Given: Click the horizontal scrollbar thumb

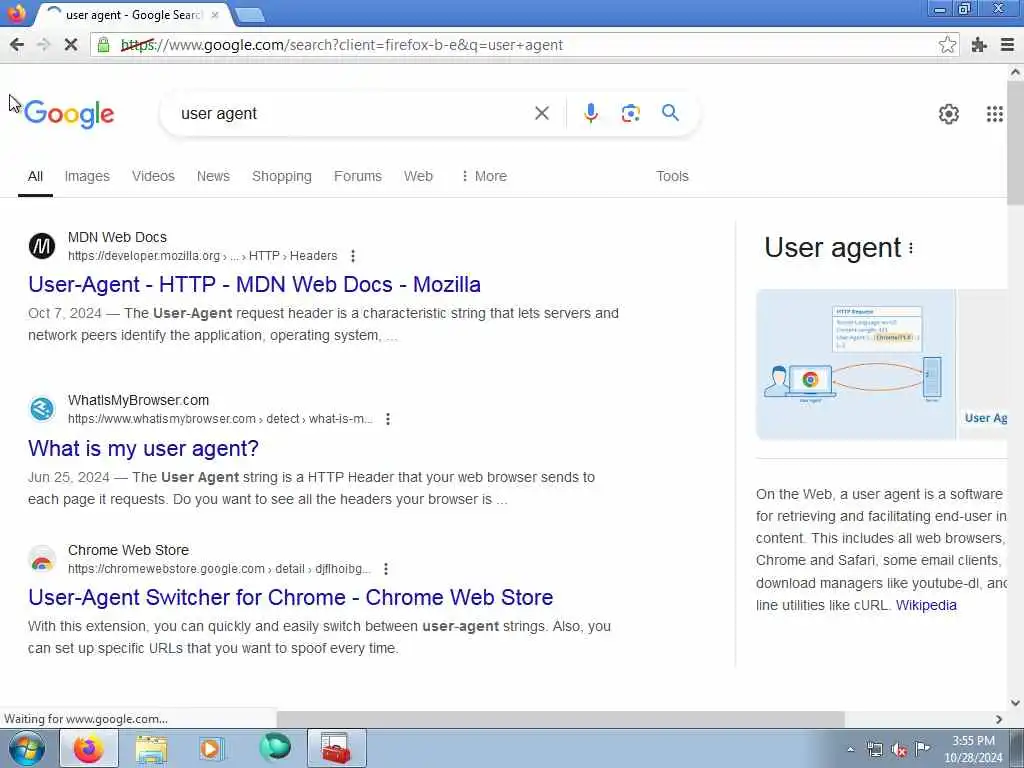Looking at the screenshot, I should (560, 719).
